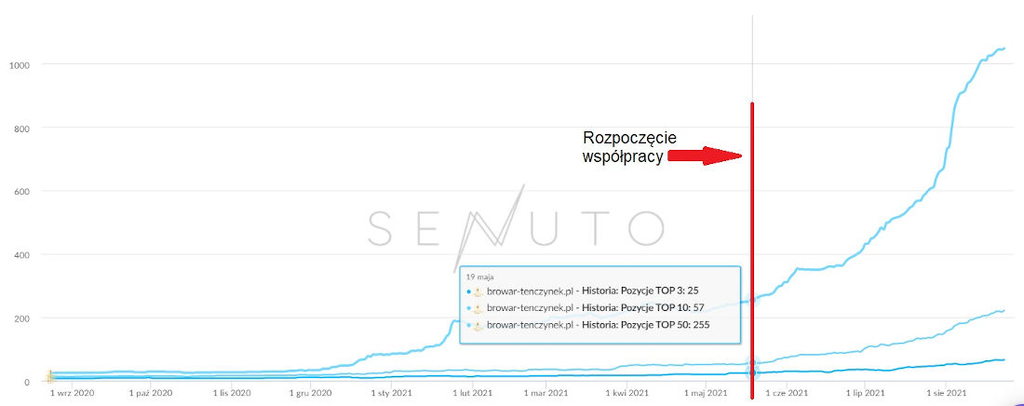The image size is (1024, 406).
Task: Select the hover marker on the lowest line
Action: click(x=753, y=372)
